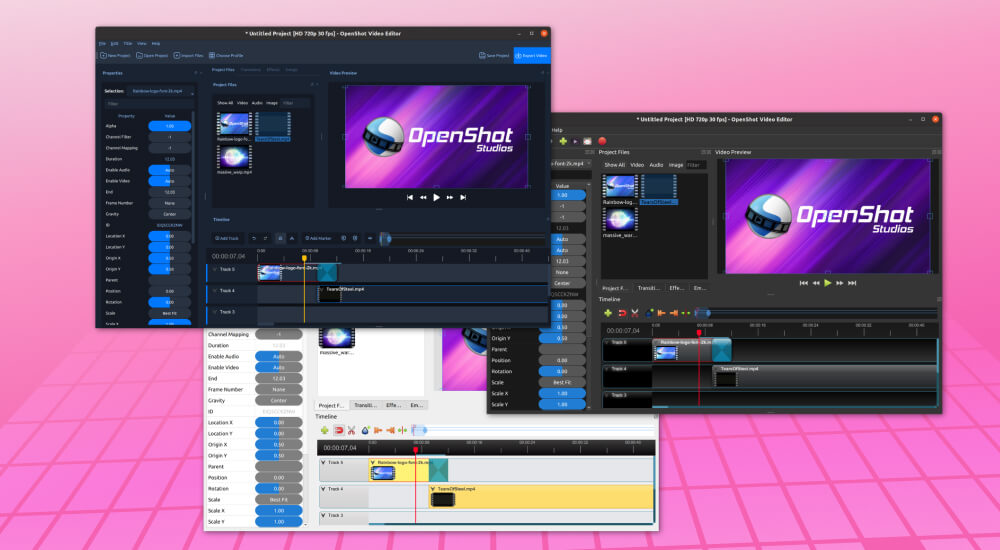Jump to the start in the blue-themed preview
1000x550 pixels.
tap(409, 197)
